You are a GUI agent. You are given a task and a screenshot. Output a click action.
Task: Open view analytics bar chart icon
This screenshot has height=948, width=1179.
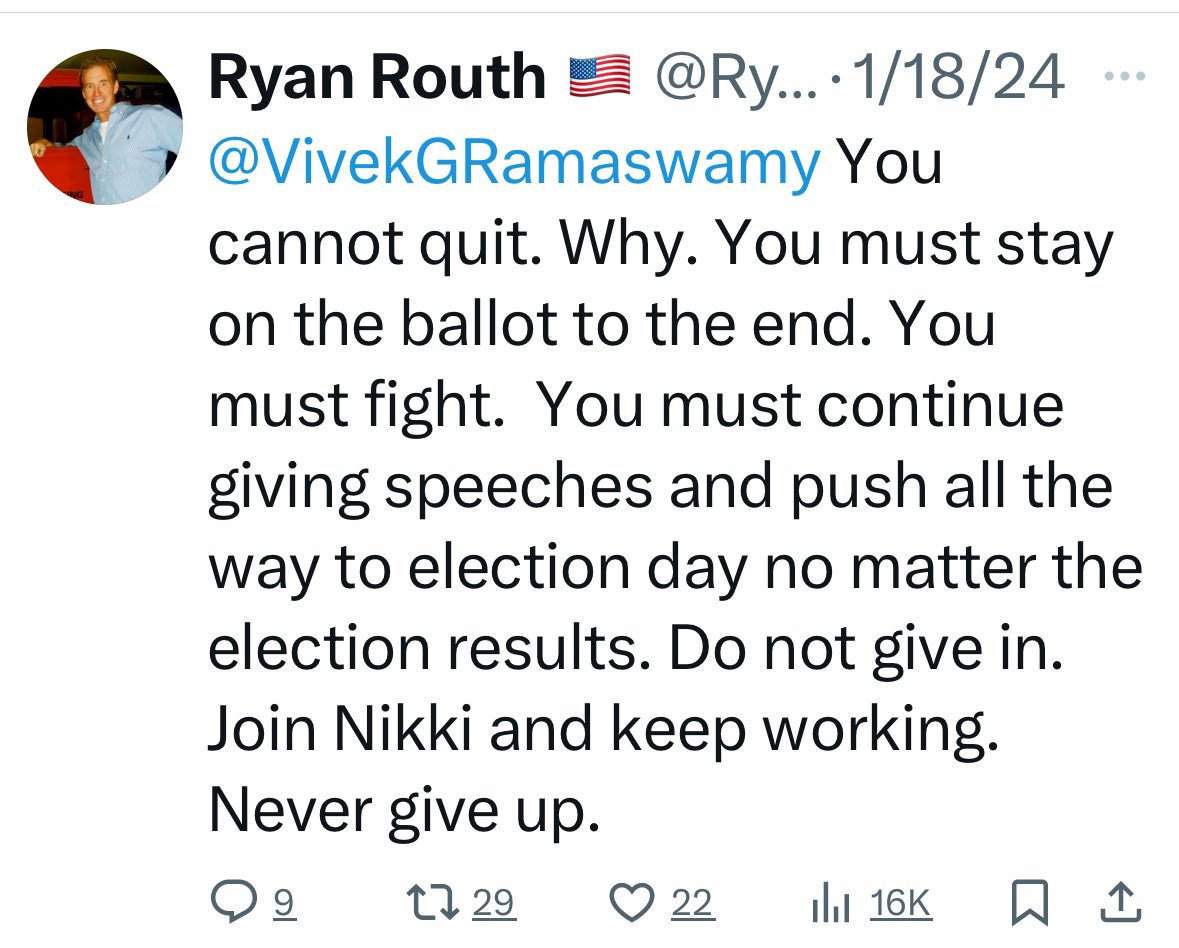(831, 904)
